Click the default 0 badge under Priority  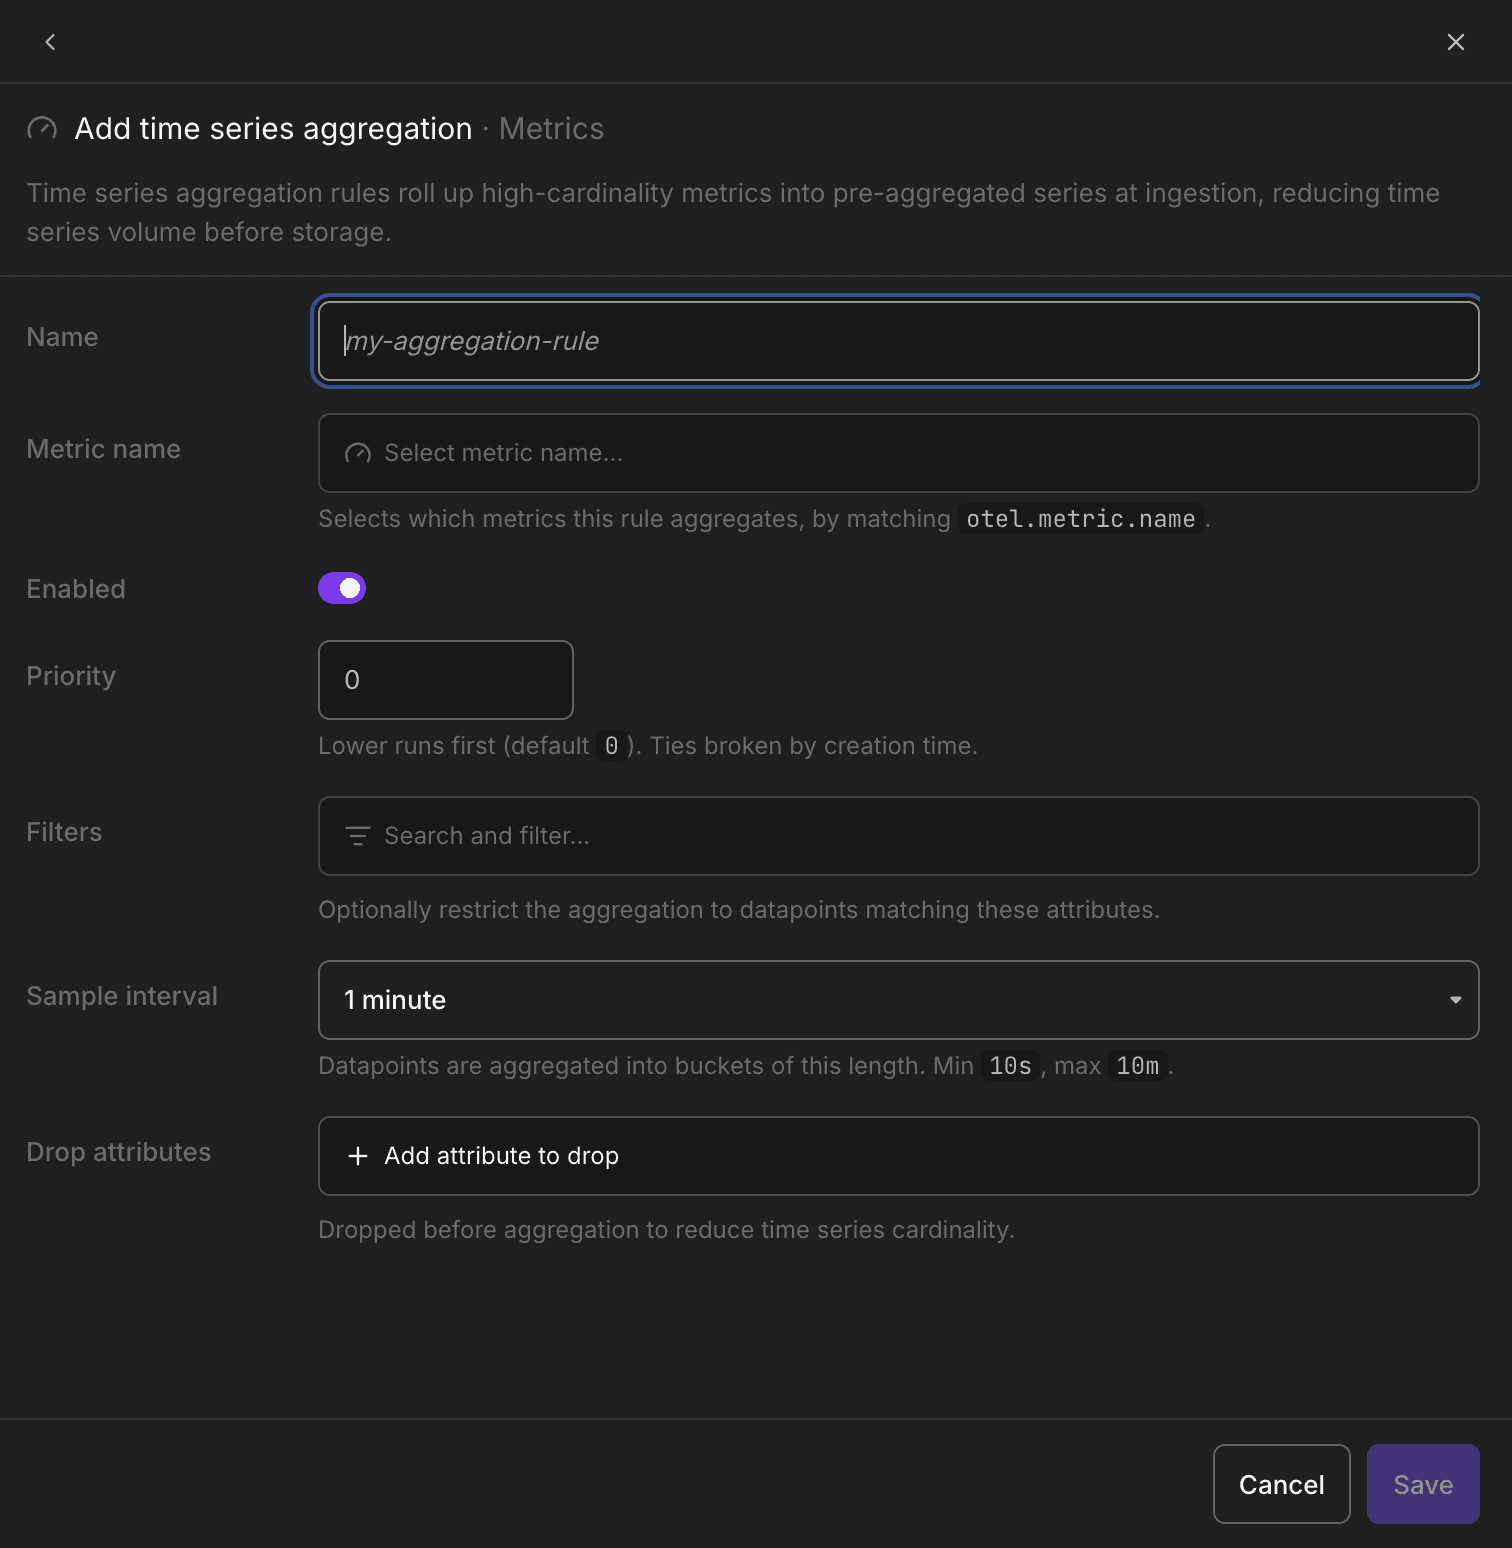[x=611, y=746]
